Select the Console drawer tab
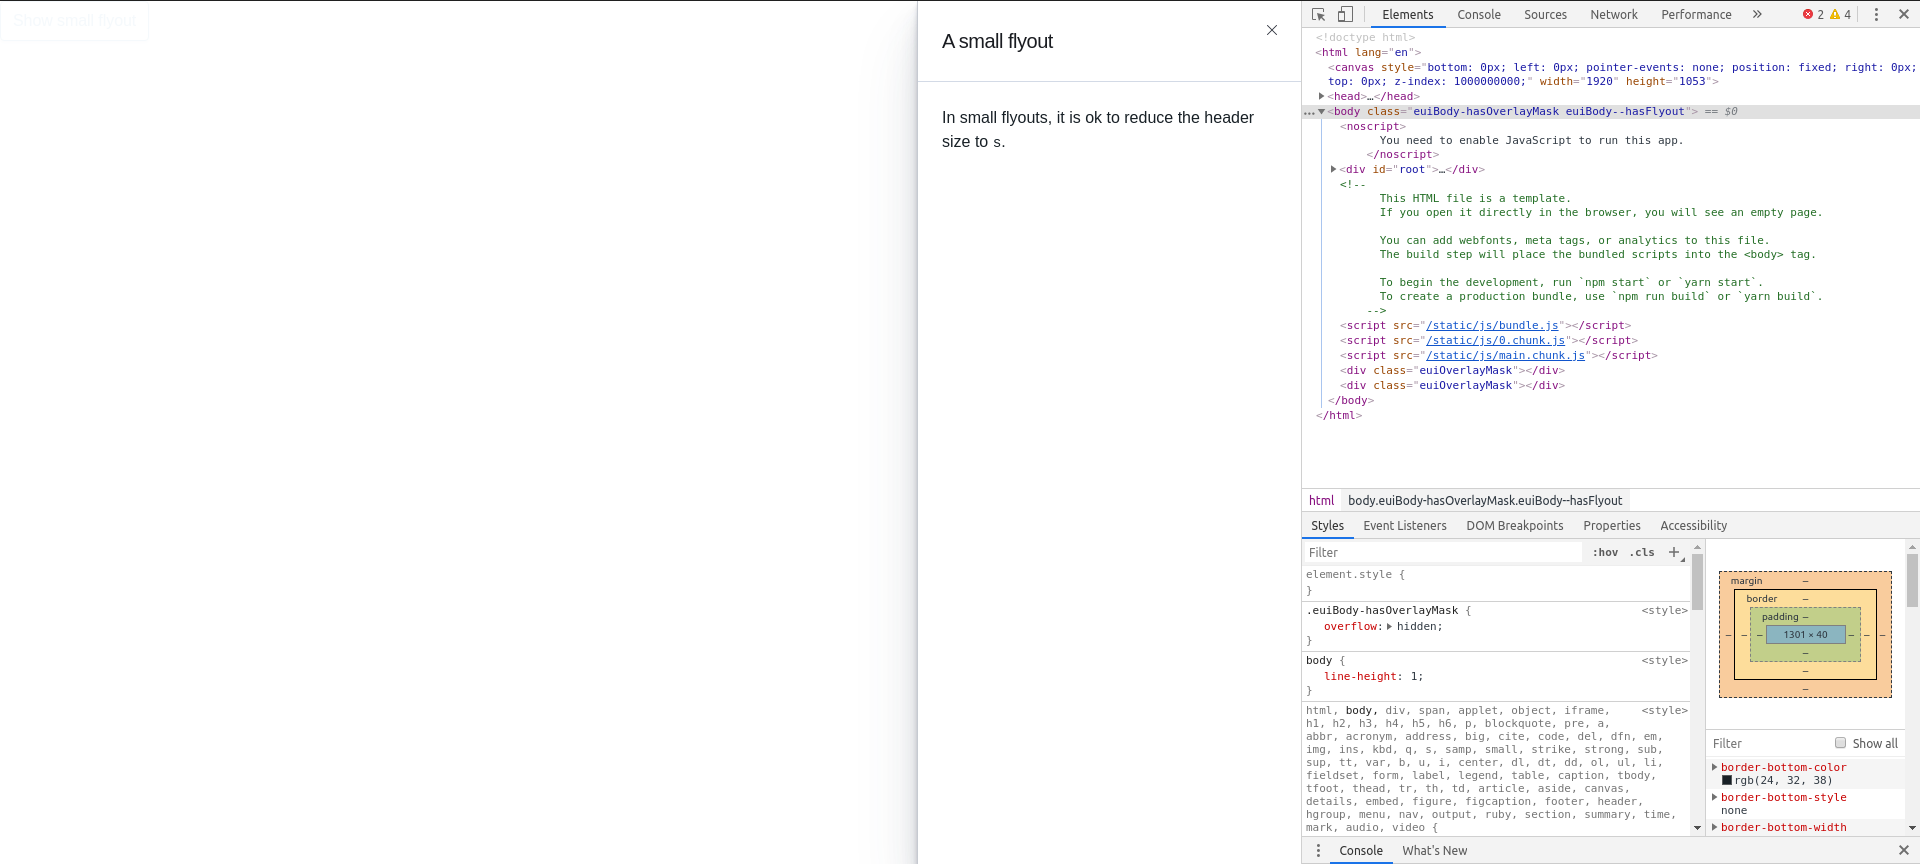 point(1361,850)
